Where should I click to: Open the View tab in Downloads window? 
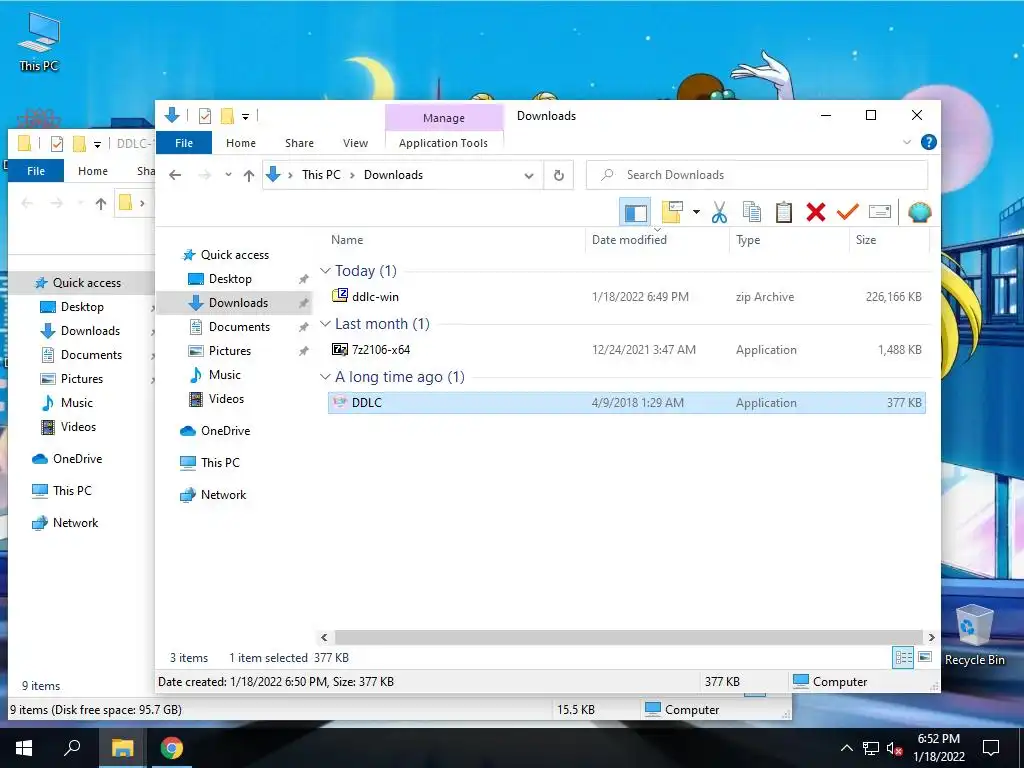pyautogui.click(x=355, y=142)
